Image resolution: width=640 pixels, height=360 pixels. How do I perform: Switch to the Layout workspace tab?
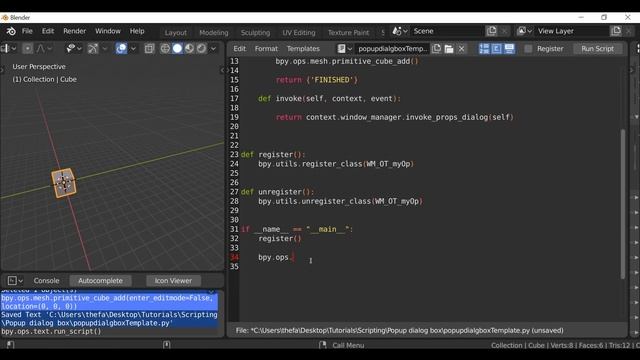(176, 32)
